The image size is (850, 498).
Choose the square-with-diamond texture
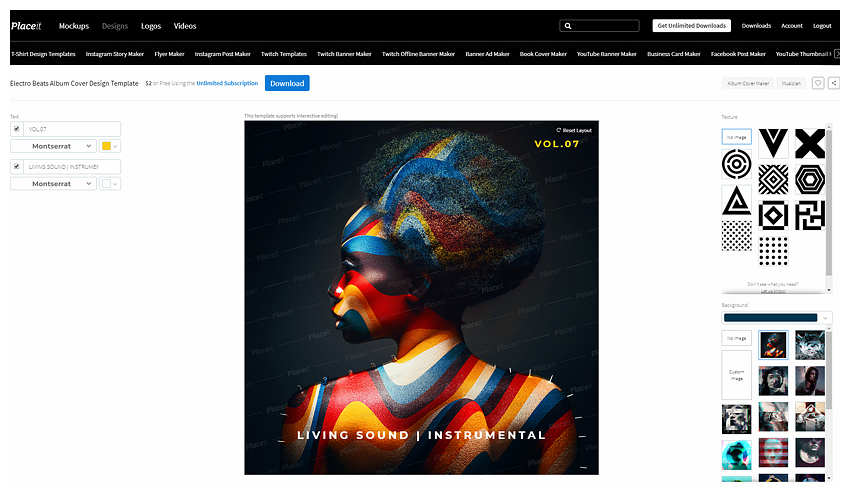(773, 215)
